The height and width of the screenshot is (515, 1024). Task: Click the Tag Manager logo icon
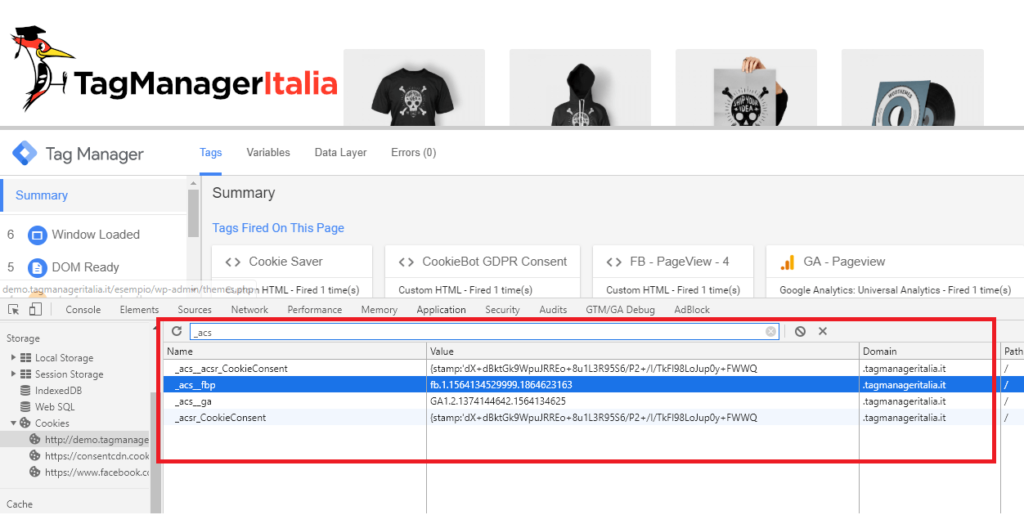point(25,153)
